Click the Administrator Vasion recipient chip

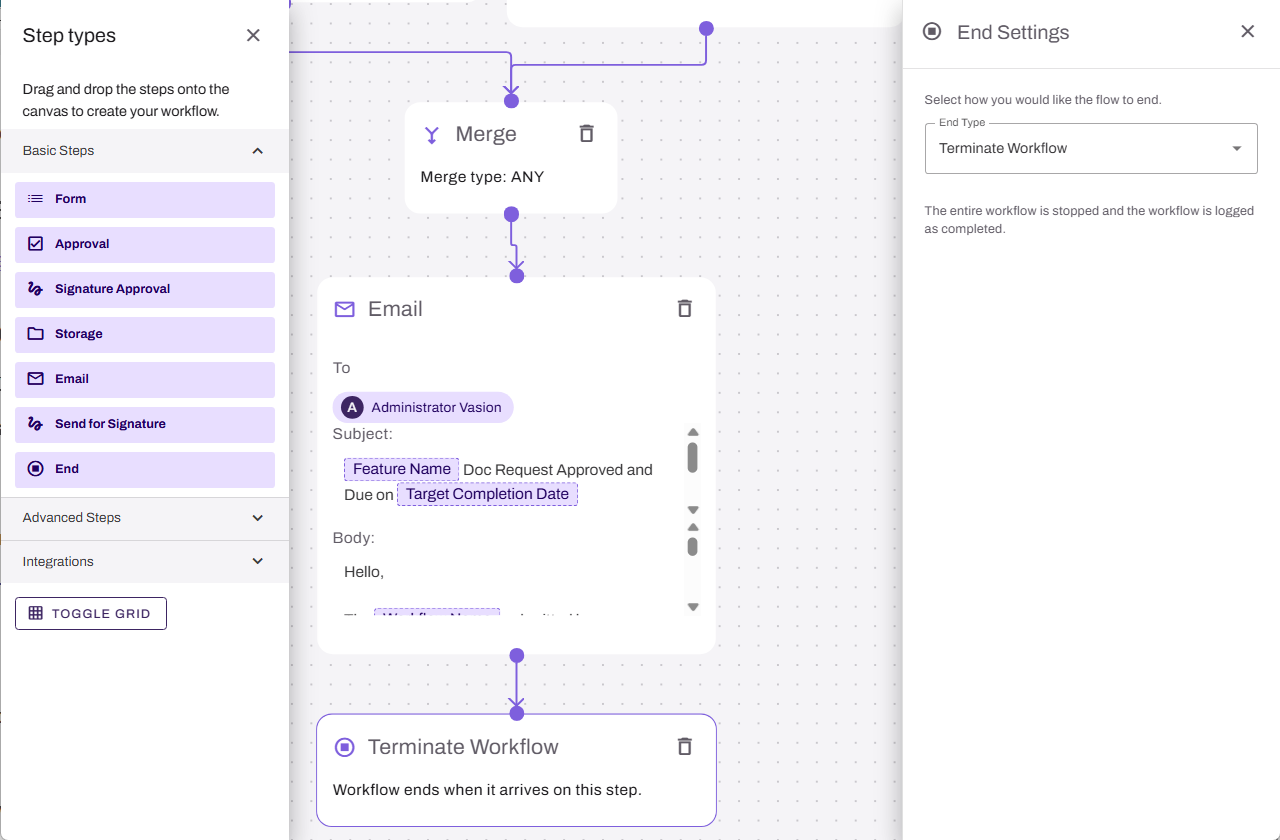tap(423, 408)
